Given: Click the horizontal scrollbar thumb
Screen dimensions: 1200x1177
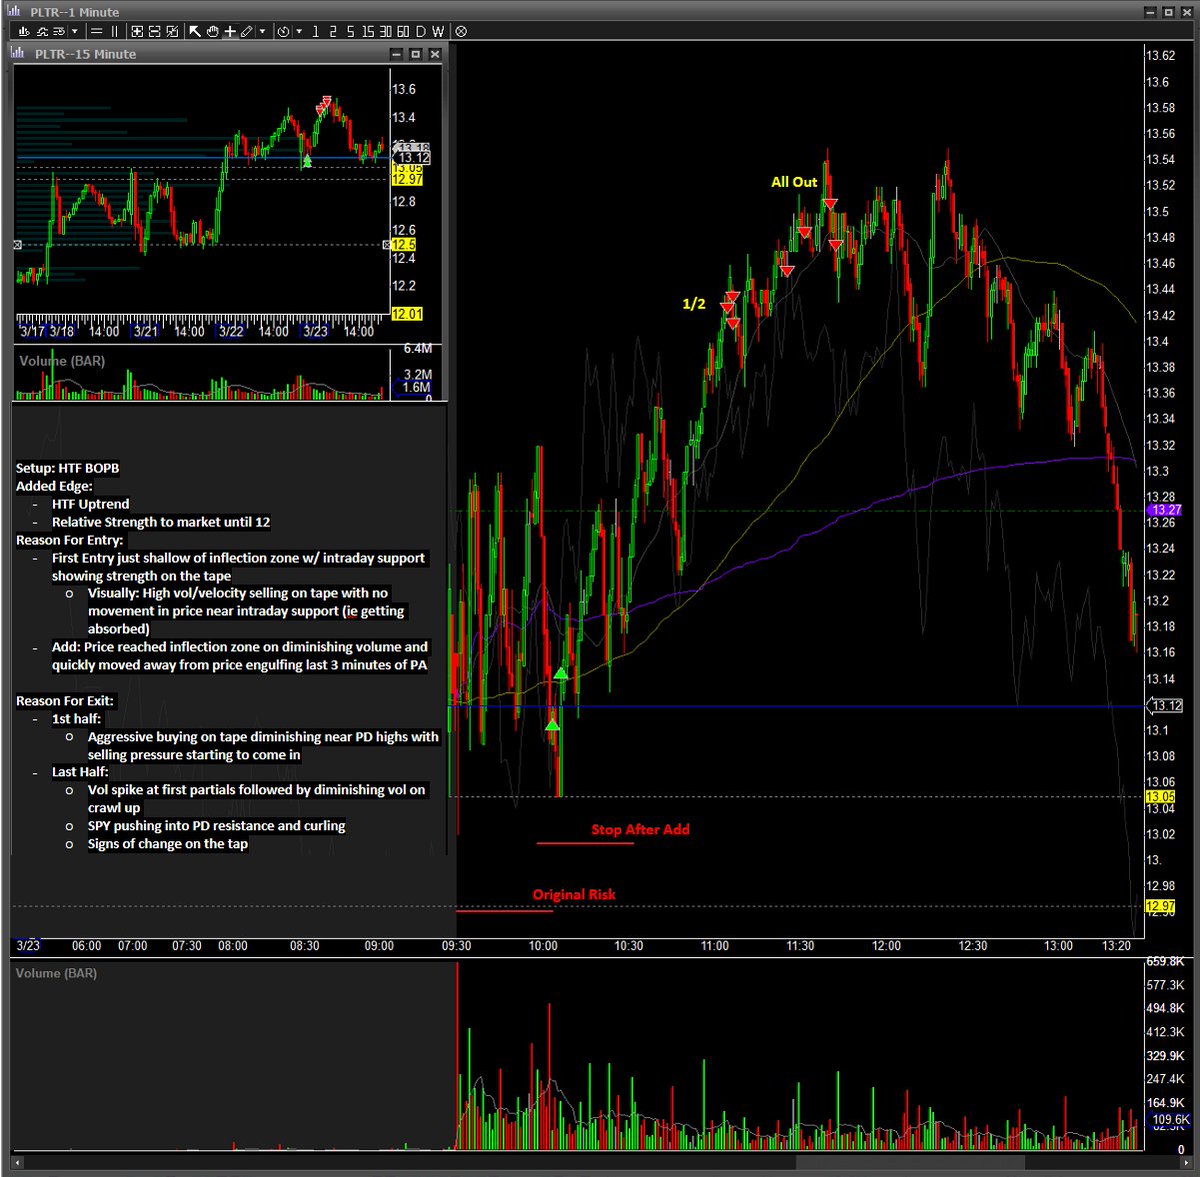Looking at the screenshot, I should (x=910, y=1163).
